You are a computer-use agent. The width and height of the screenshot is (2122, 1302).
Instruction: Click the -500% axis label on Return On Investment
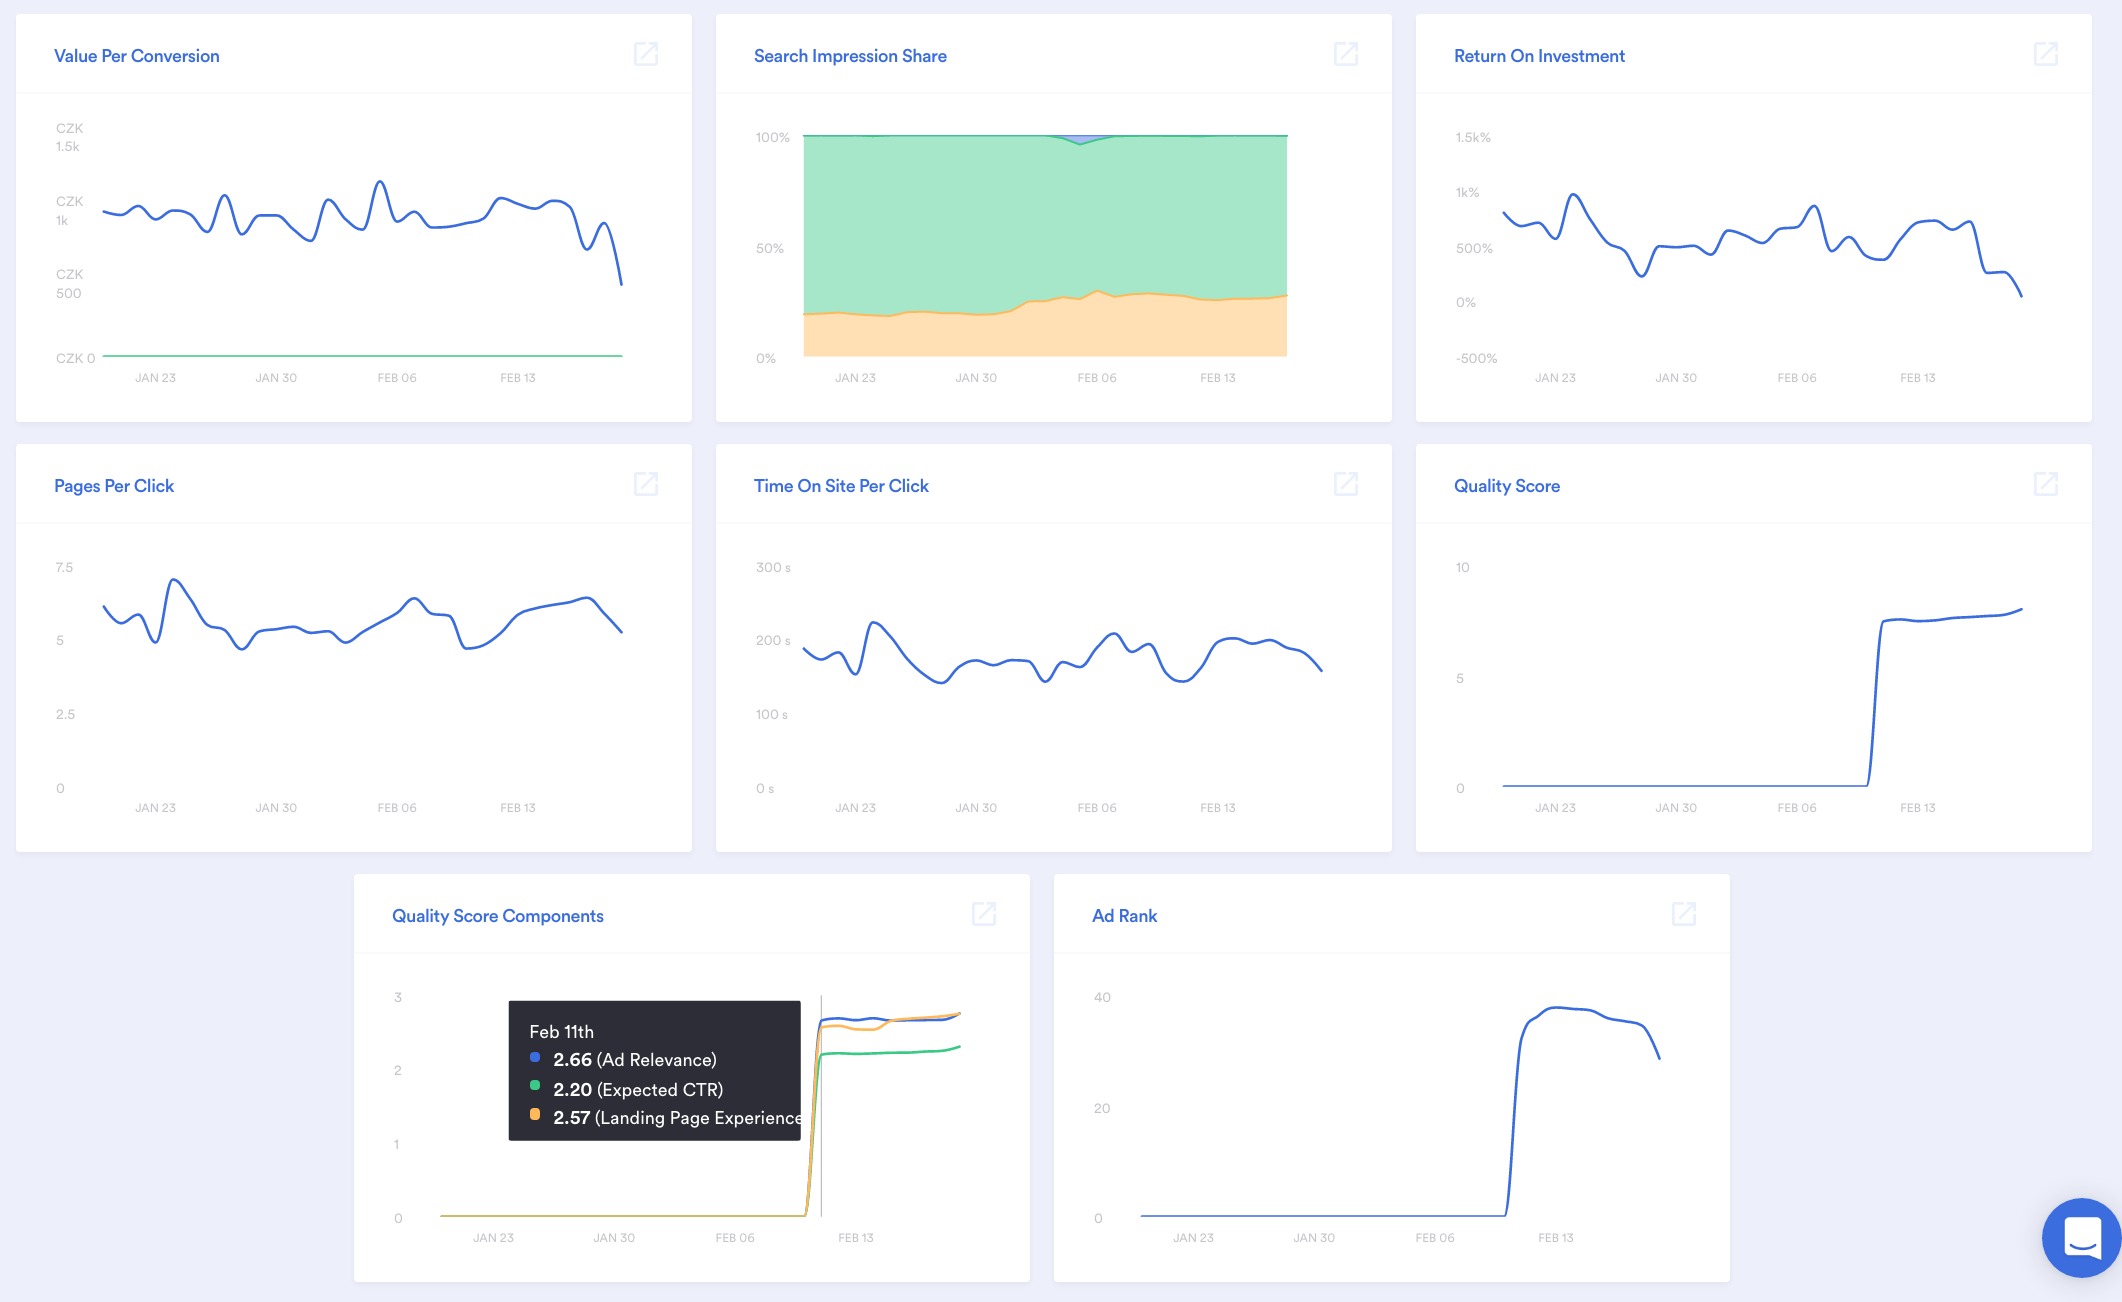coord(1476,358)
